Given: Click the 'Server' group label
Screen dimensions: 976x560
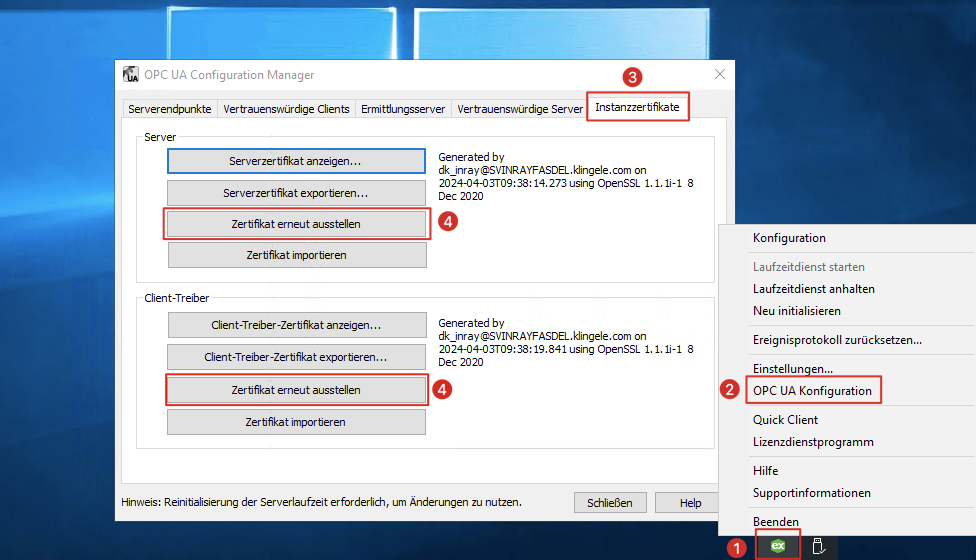Looking at the screenshot, I should coord(160,137).
